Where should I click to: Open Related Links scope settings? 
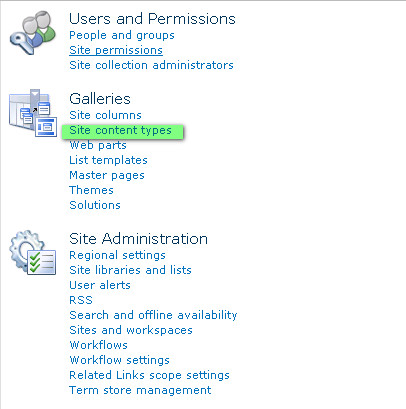[149, 375]
